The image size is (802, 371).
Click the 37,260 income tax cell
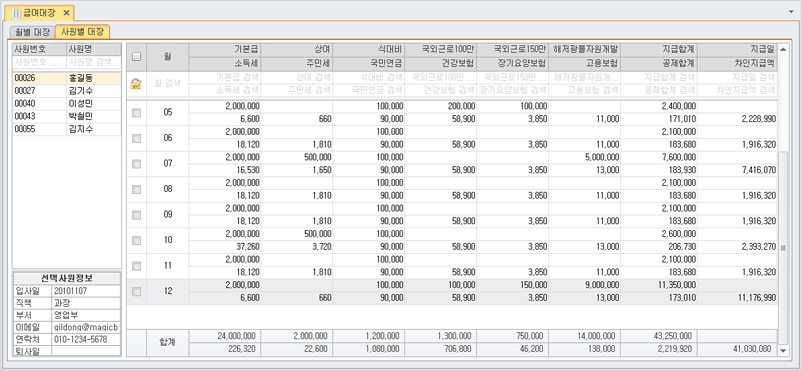[225, 247]
